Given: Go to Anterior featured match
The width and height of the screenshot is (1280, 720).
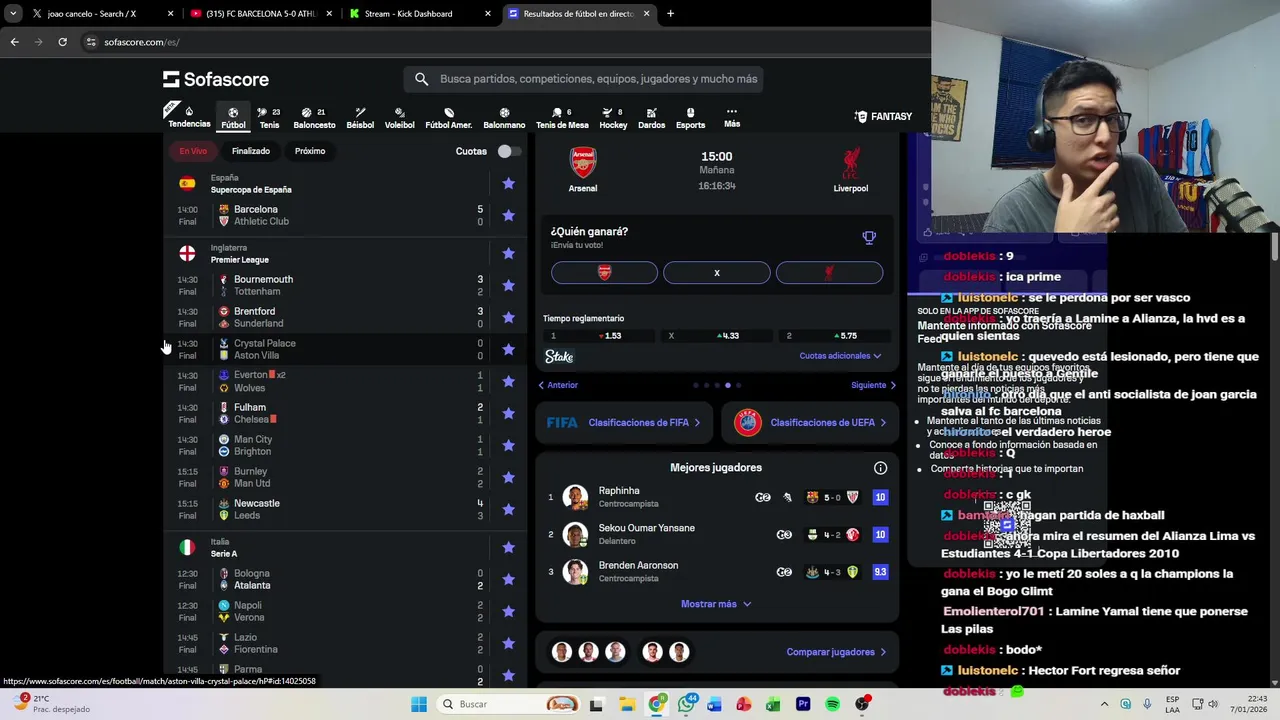Looking at the screenshot, I should pos(558,385).
